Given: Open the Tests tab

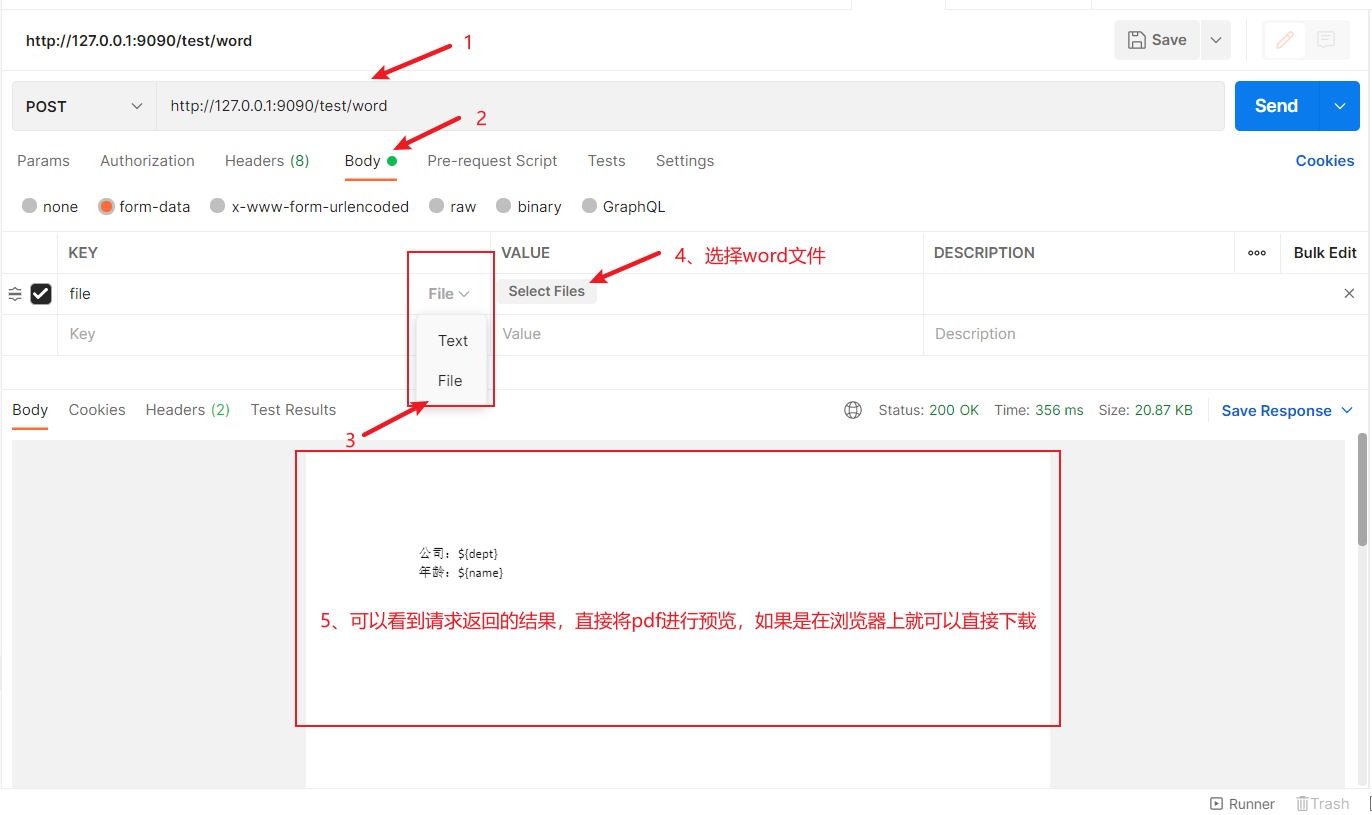Looking at the screenshot, I should [606, 161].
